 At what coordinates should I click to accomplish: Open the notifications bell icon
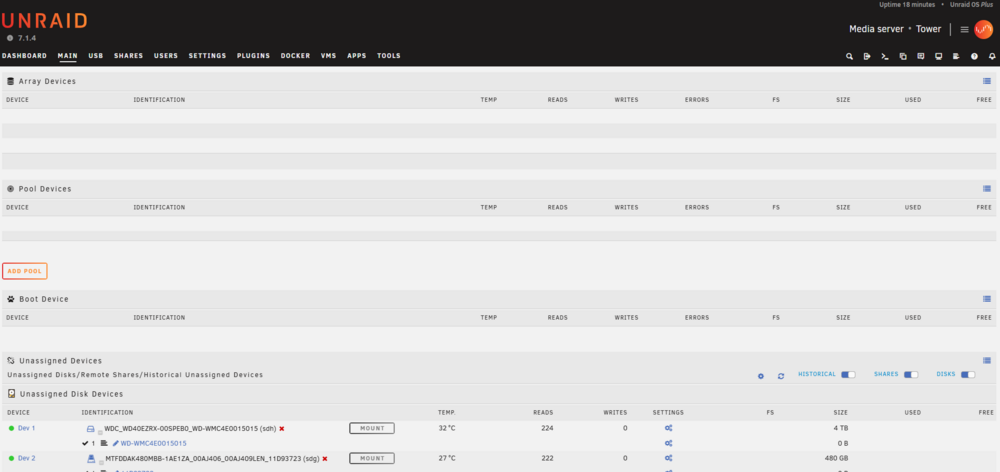click(992, 56)
